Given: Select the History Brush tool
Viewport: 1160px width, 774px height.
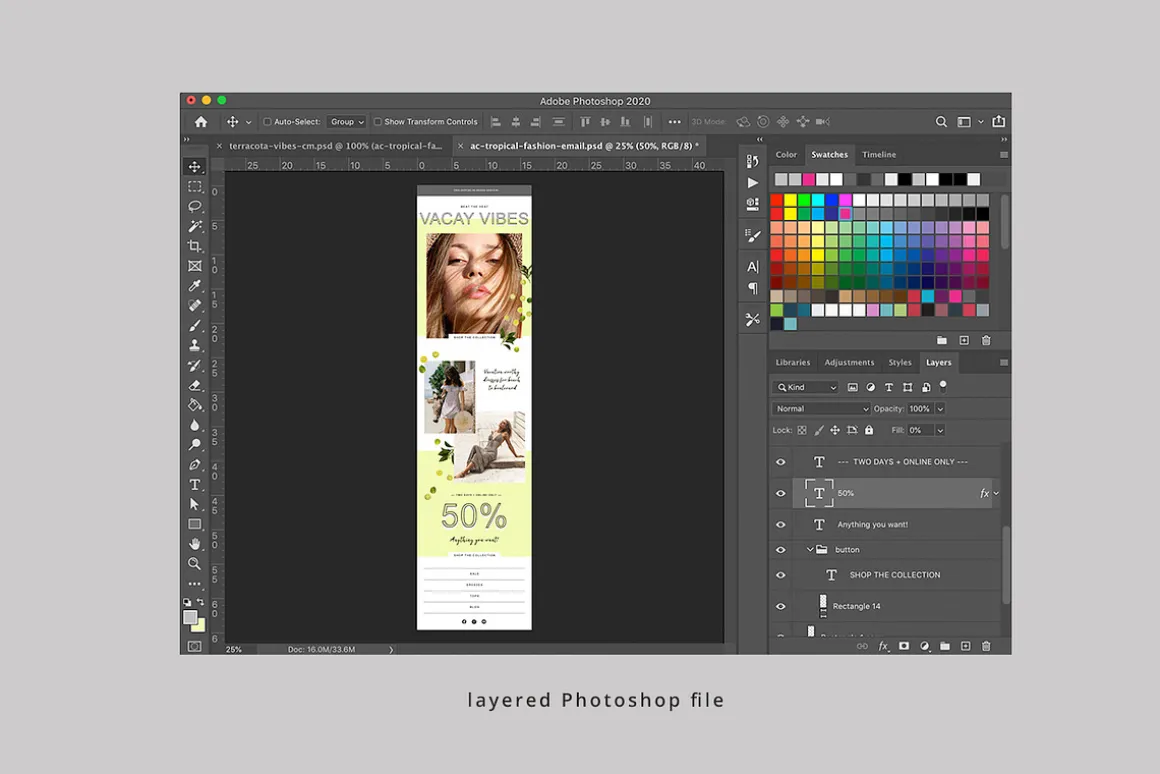Looking at the screenshot, I should 195,365.
